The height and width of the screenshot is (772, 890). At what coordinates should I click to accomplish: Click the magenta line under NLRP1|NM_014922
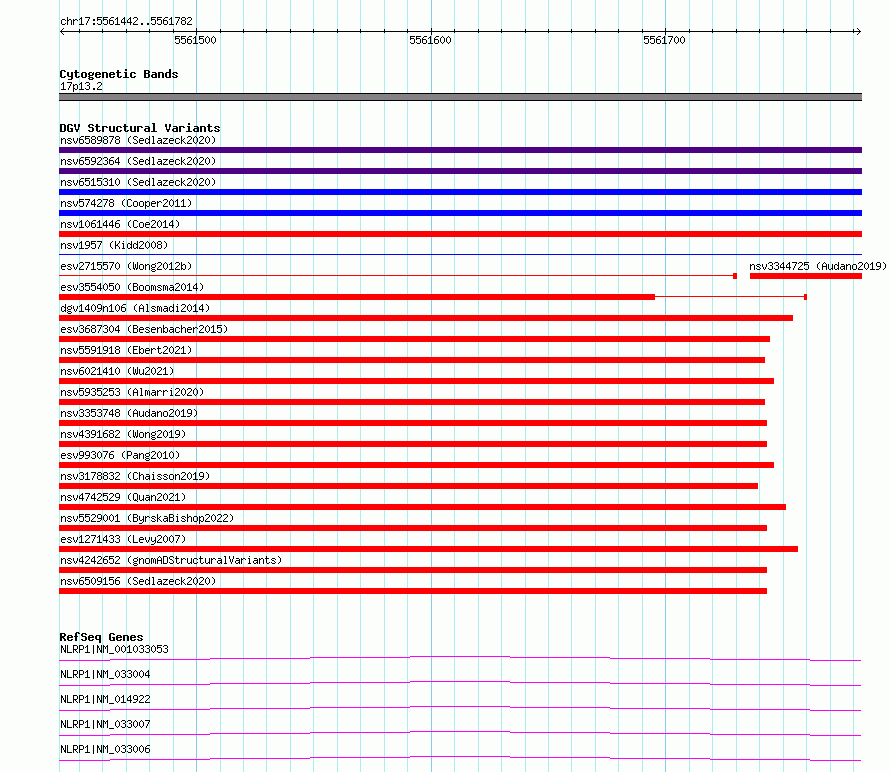tap(460, 708)
